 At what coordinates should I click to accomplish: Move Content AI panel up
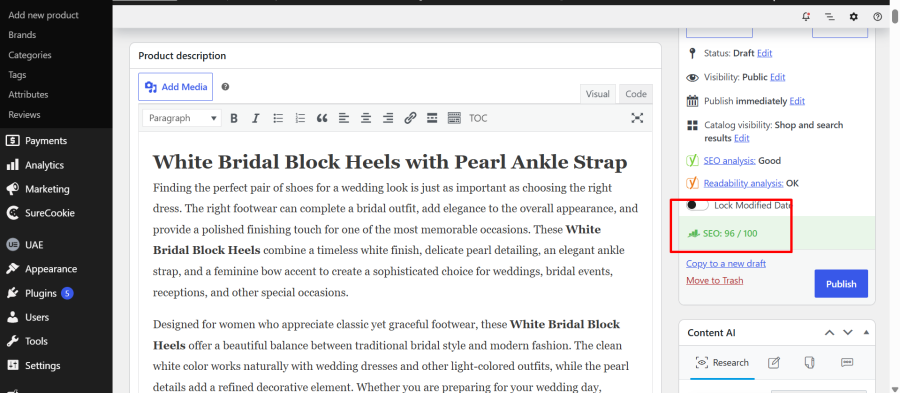pyautogui.click(x=829, y=333)
